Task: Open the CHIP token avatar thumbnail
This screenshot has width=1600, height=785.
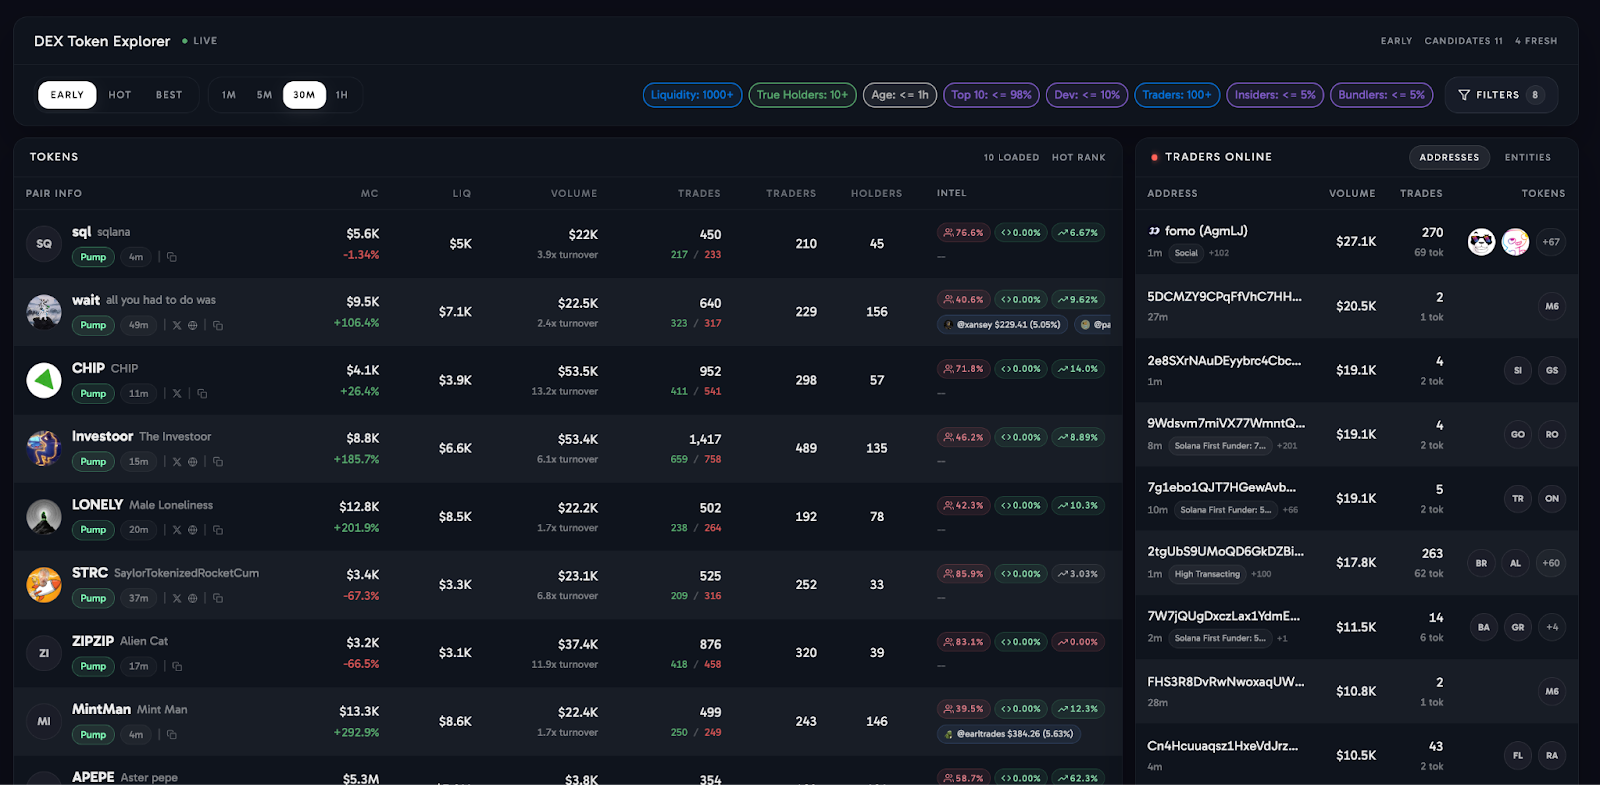Action: (44, 380)
